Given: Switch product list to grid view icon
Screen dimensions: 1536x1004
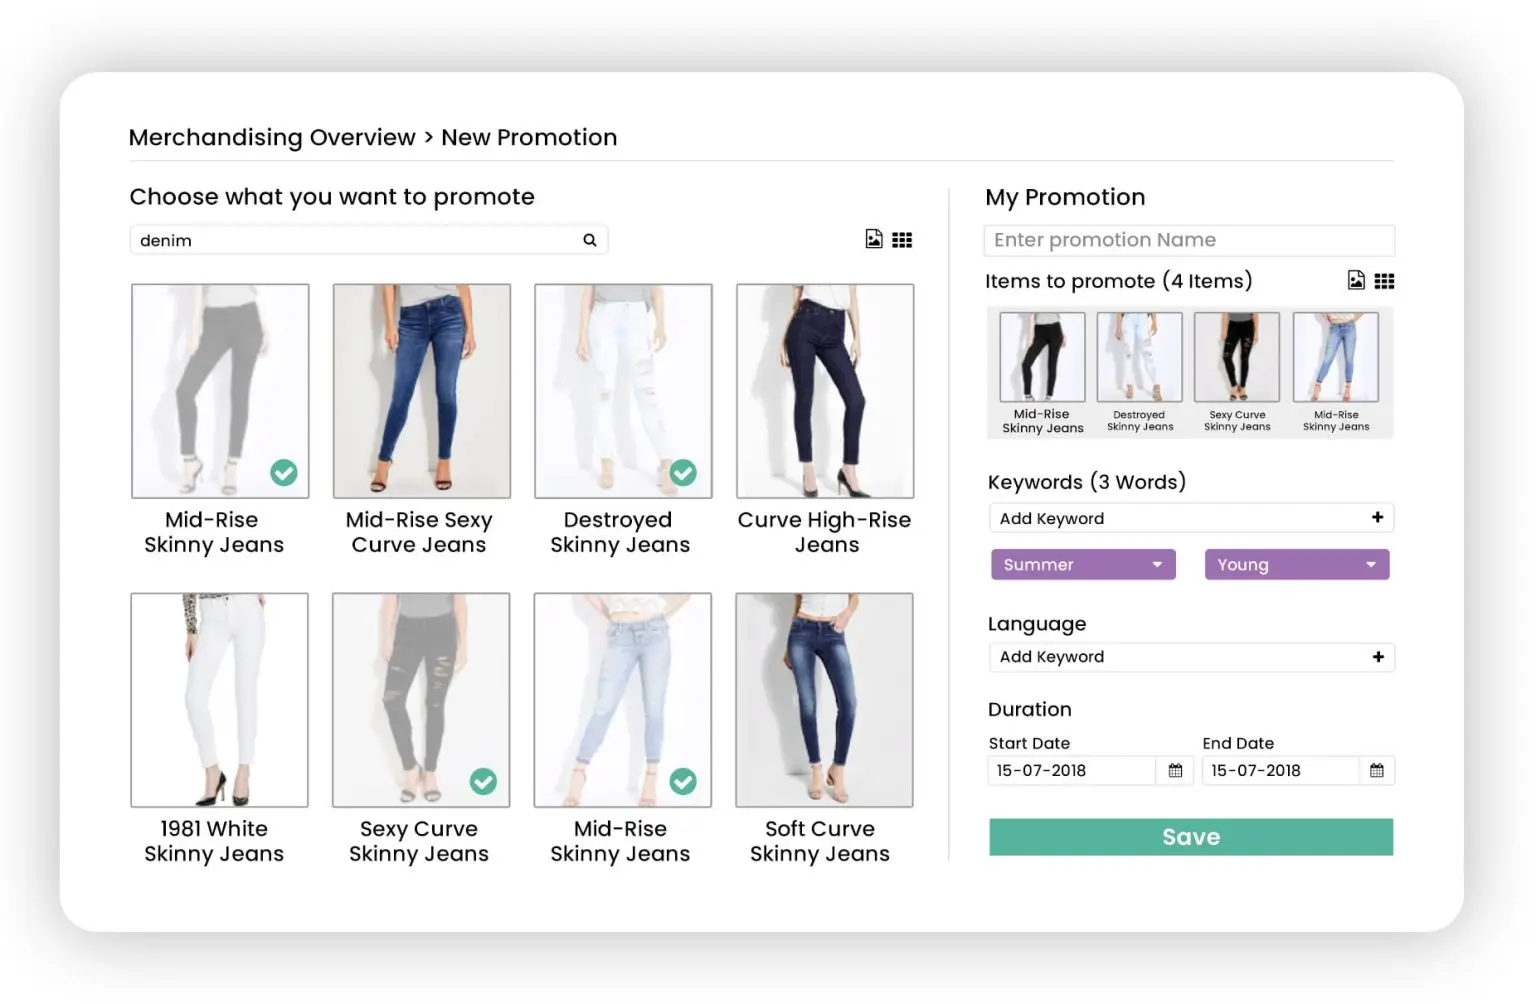Looking at the screenshot, I should click(902, 240).
